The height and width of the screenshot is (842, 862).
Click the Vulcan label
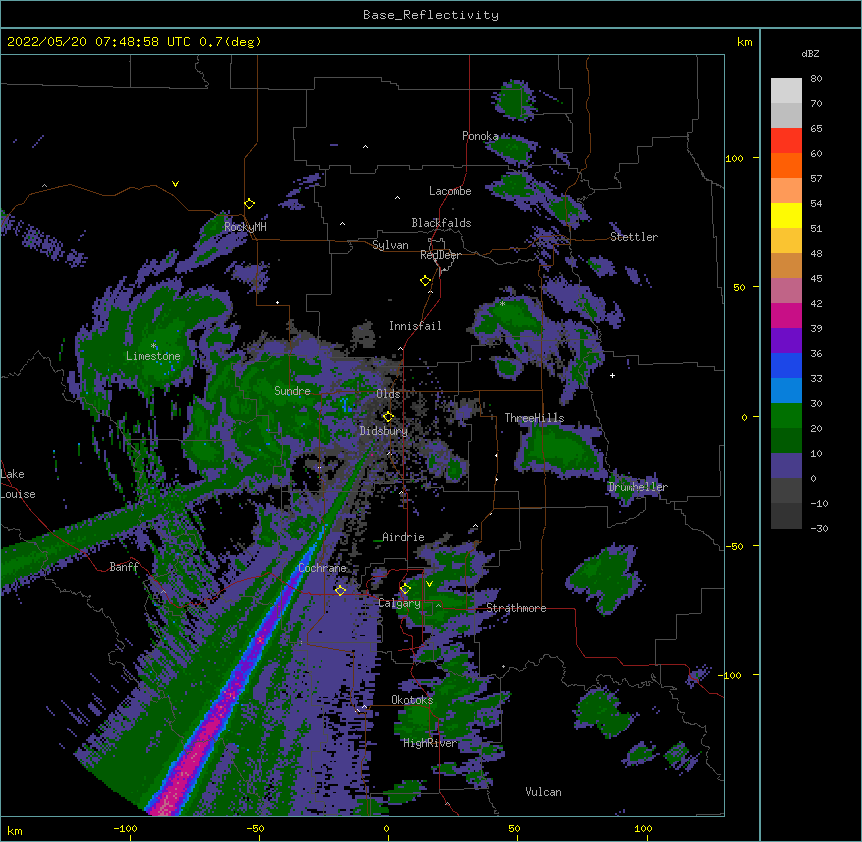(543, 792)
